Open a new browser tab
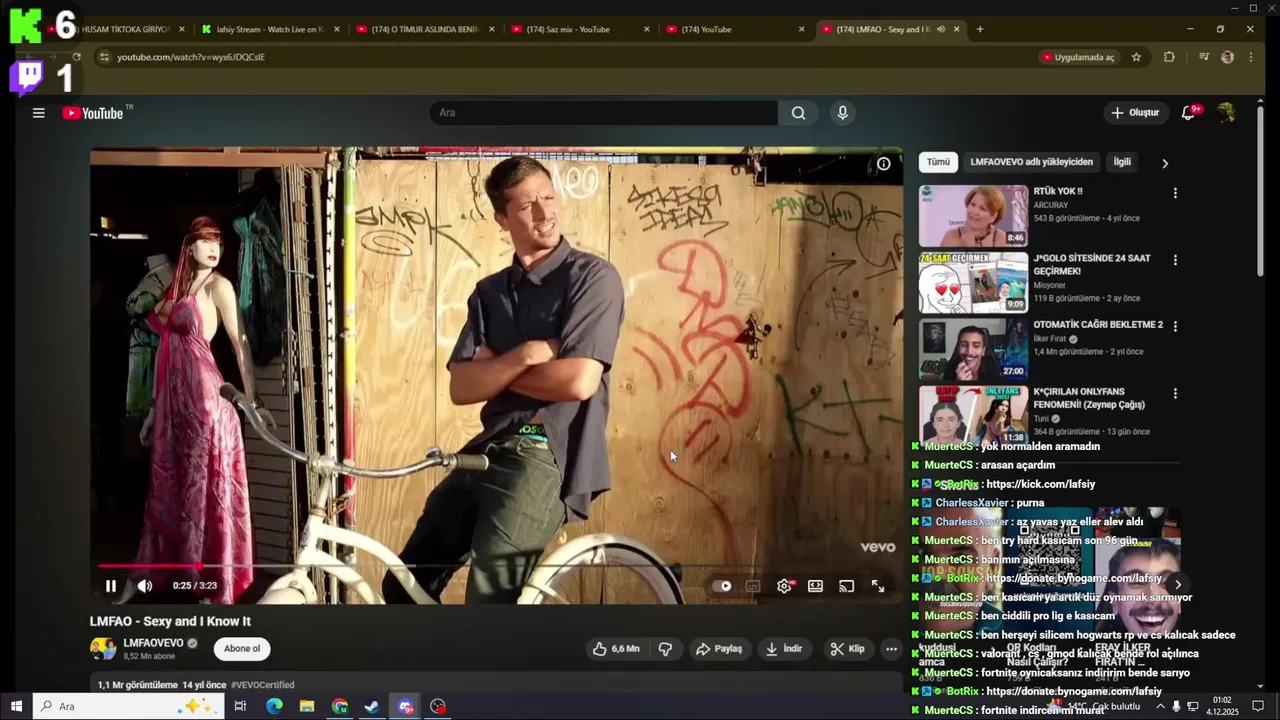Screen dimensions: 1280x720 pos(979,29)
